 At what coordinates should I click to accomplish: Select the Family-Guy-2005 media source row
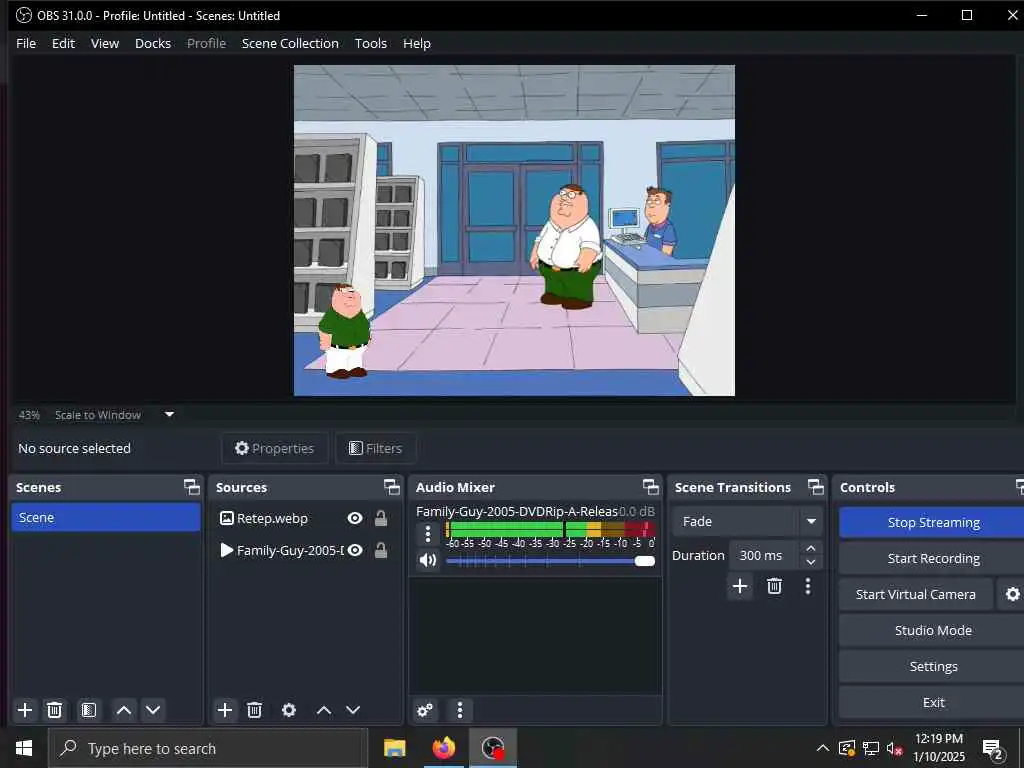305,550
